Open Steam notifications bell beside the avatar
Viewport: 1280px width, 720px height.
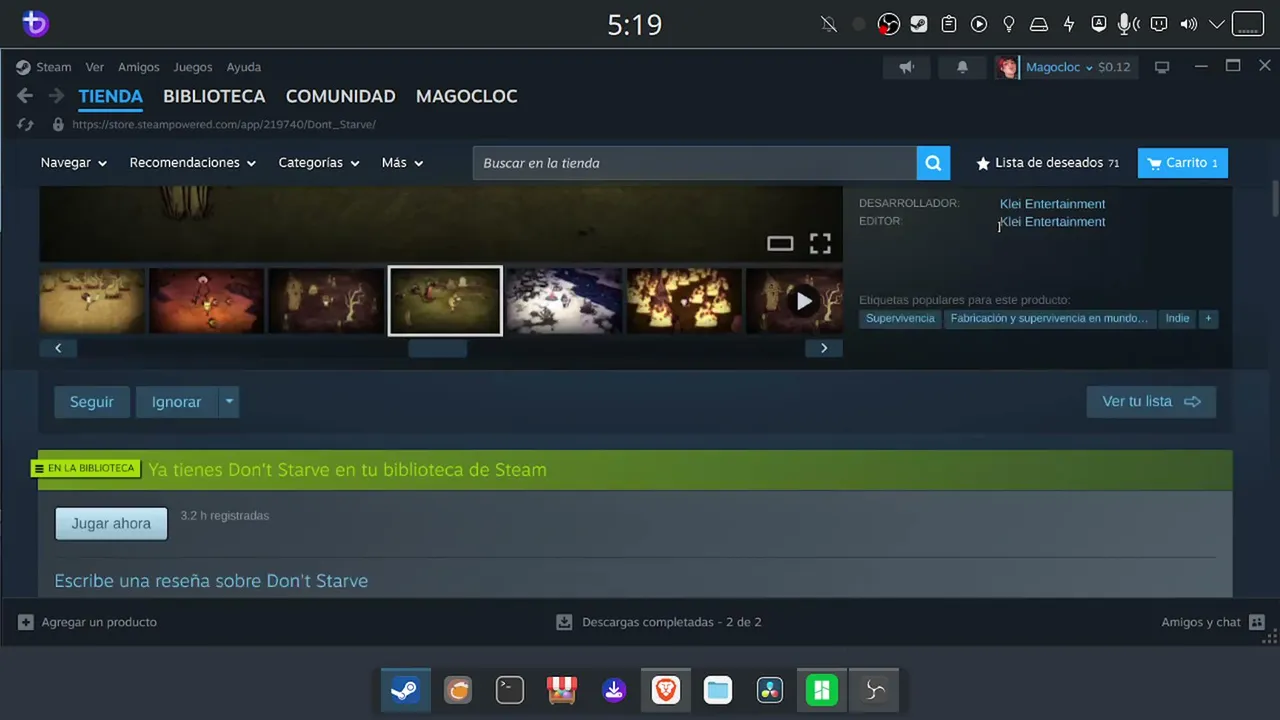click(962, 67)
